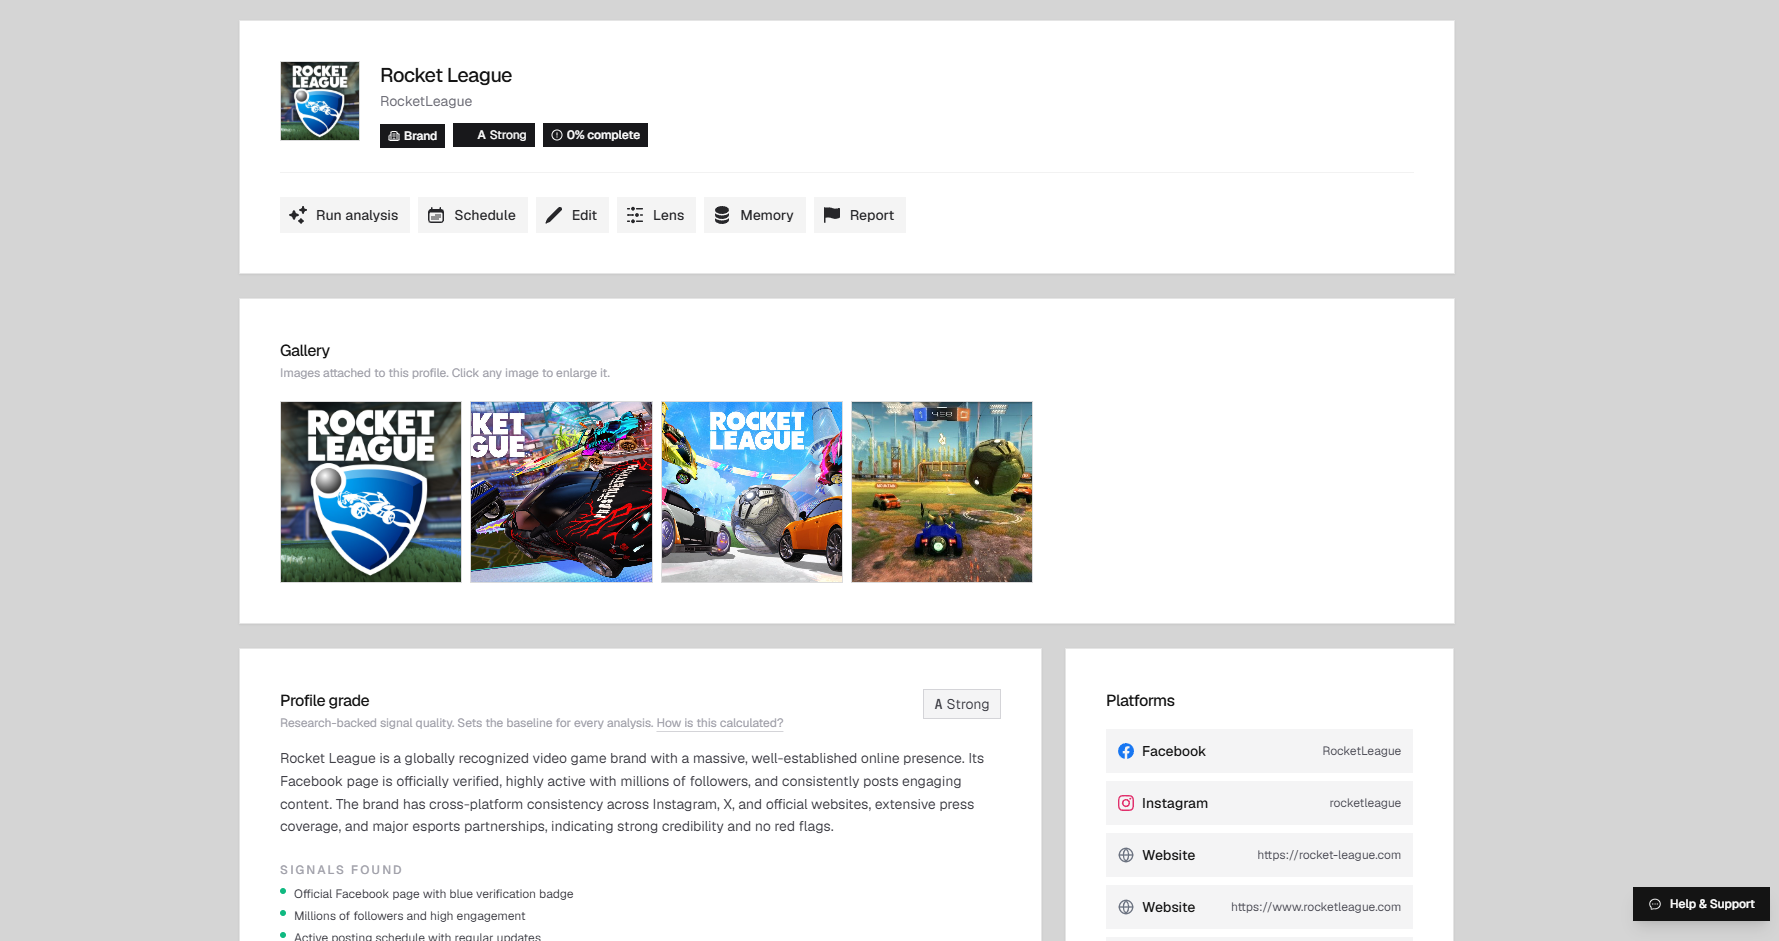The image size is (1779, 941).
Task: Click the Facebook logo icon
Action: coord(1126,751)
